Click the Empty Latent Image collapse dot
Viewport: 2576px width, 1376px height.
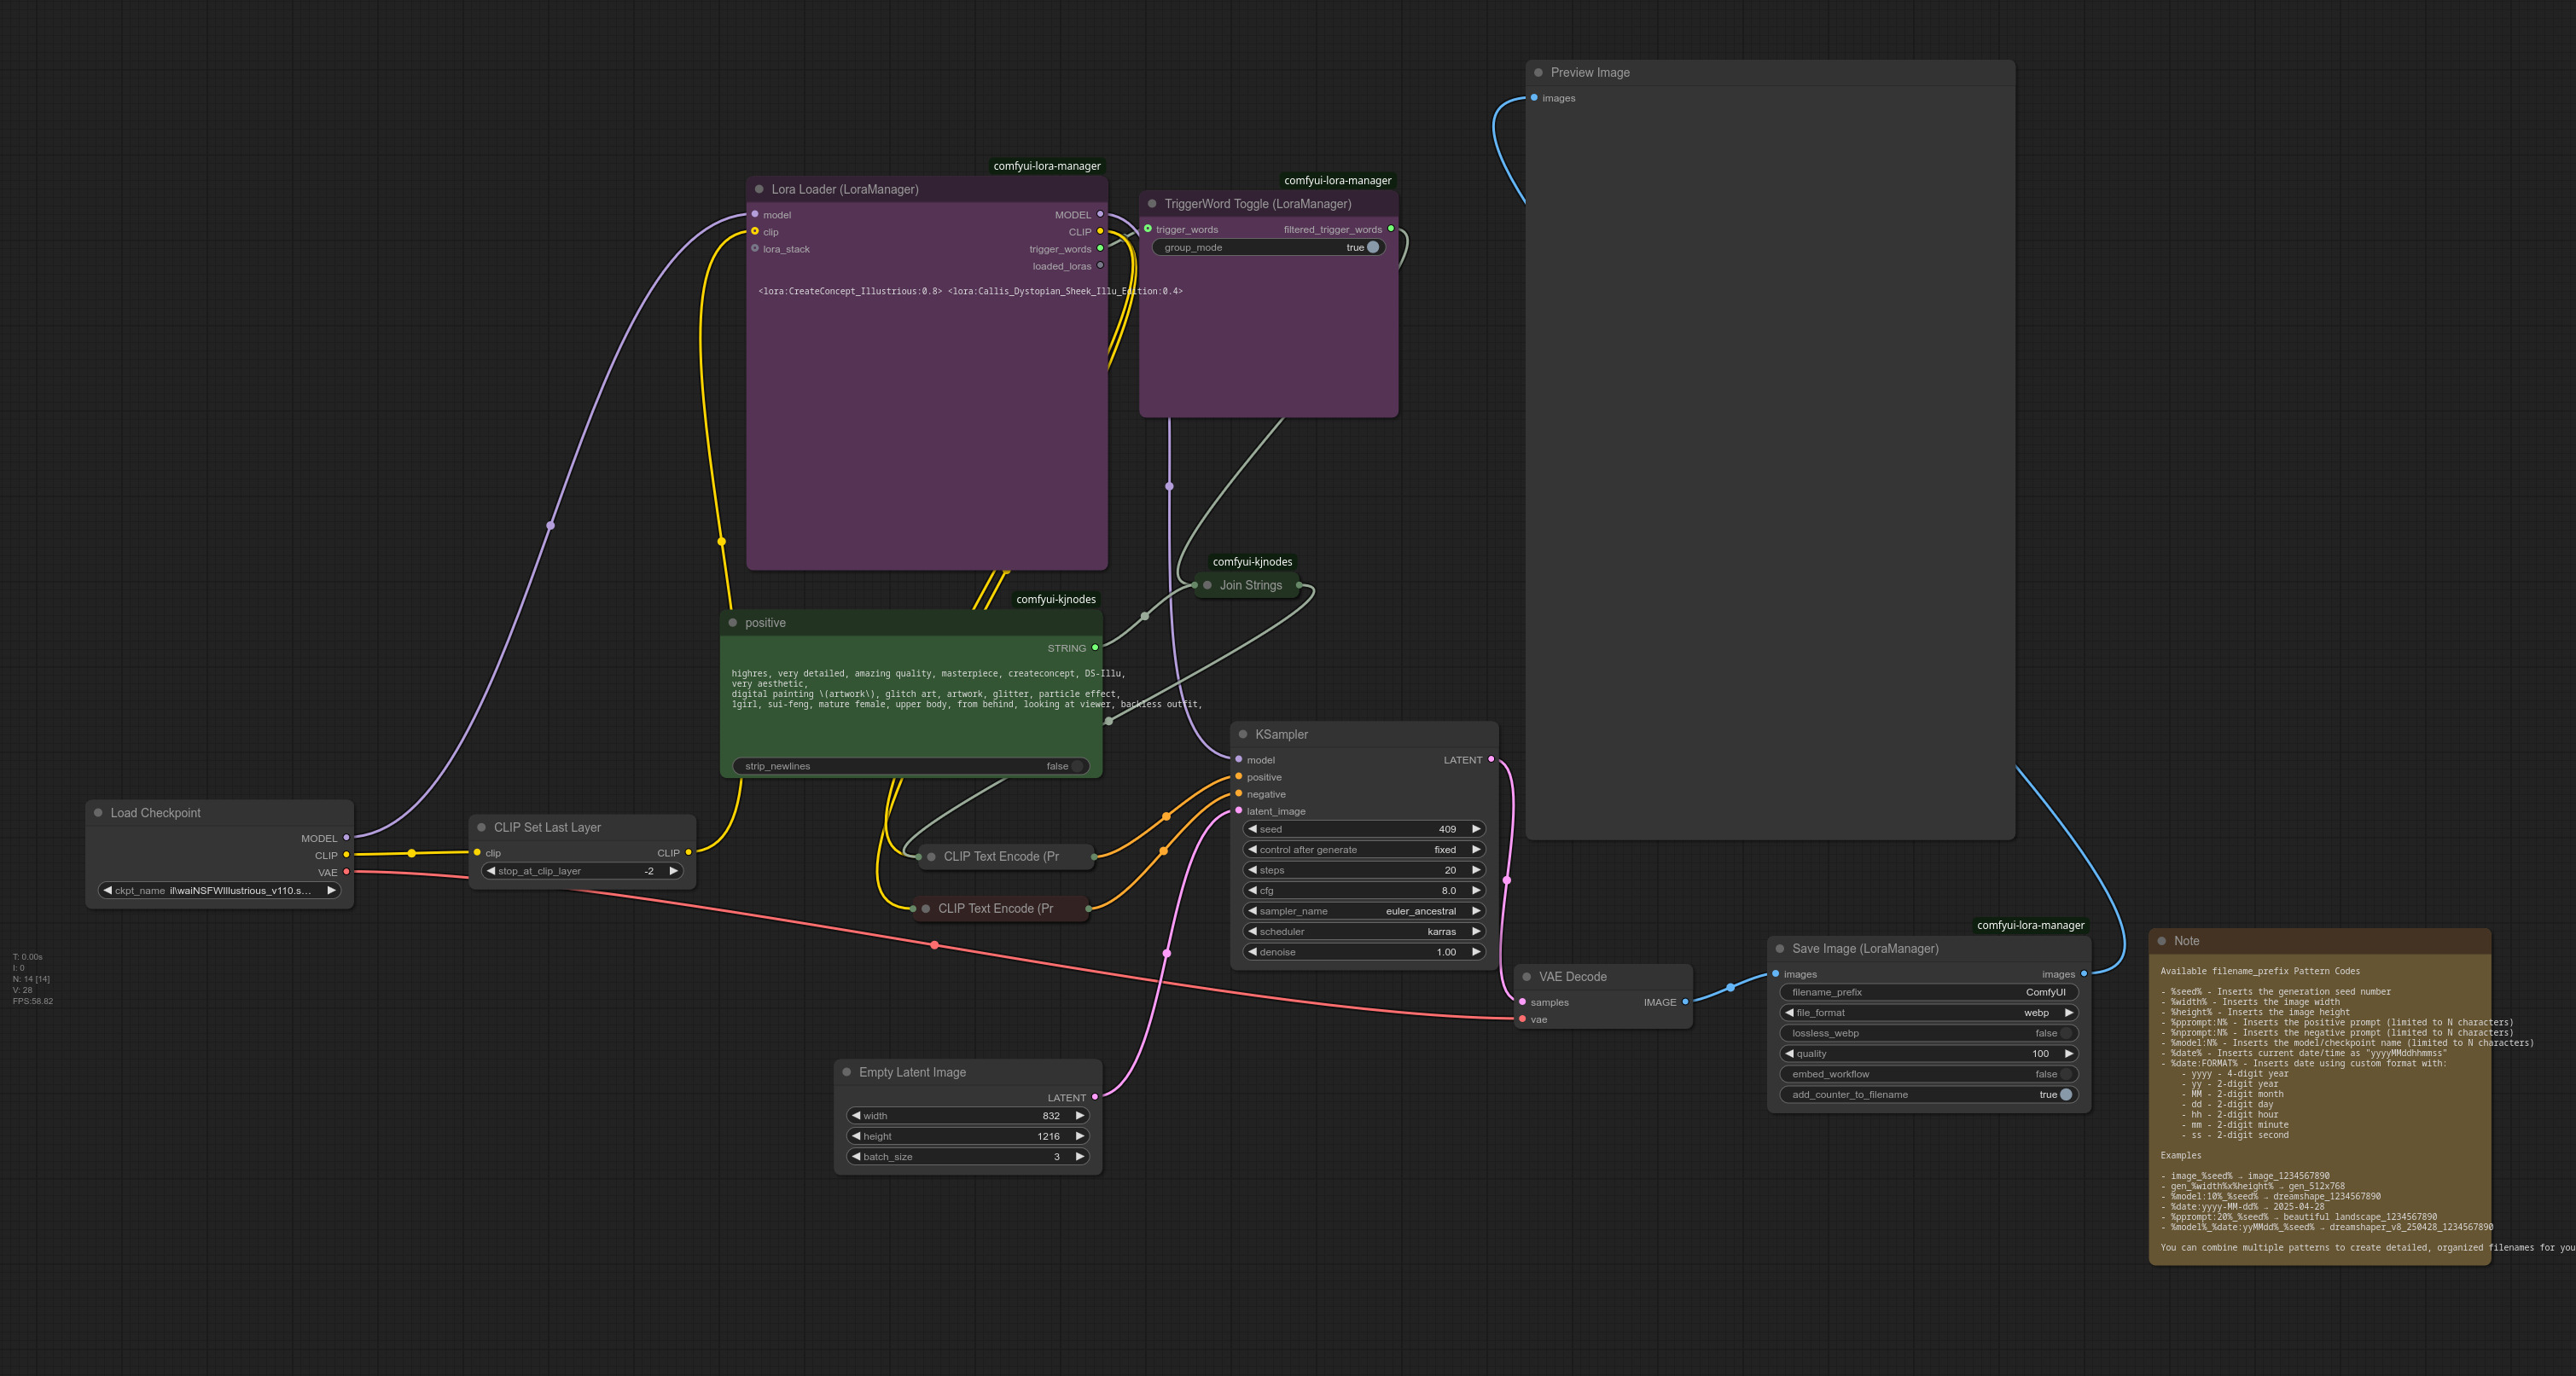tap(846, 1072)
